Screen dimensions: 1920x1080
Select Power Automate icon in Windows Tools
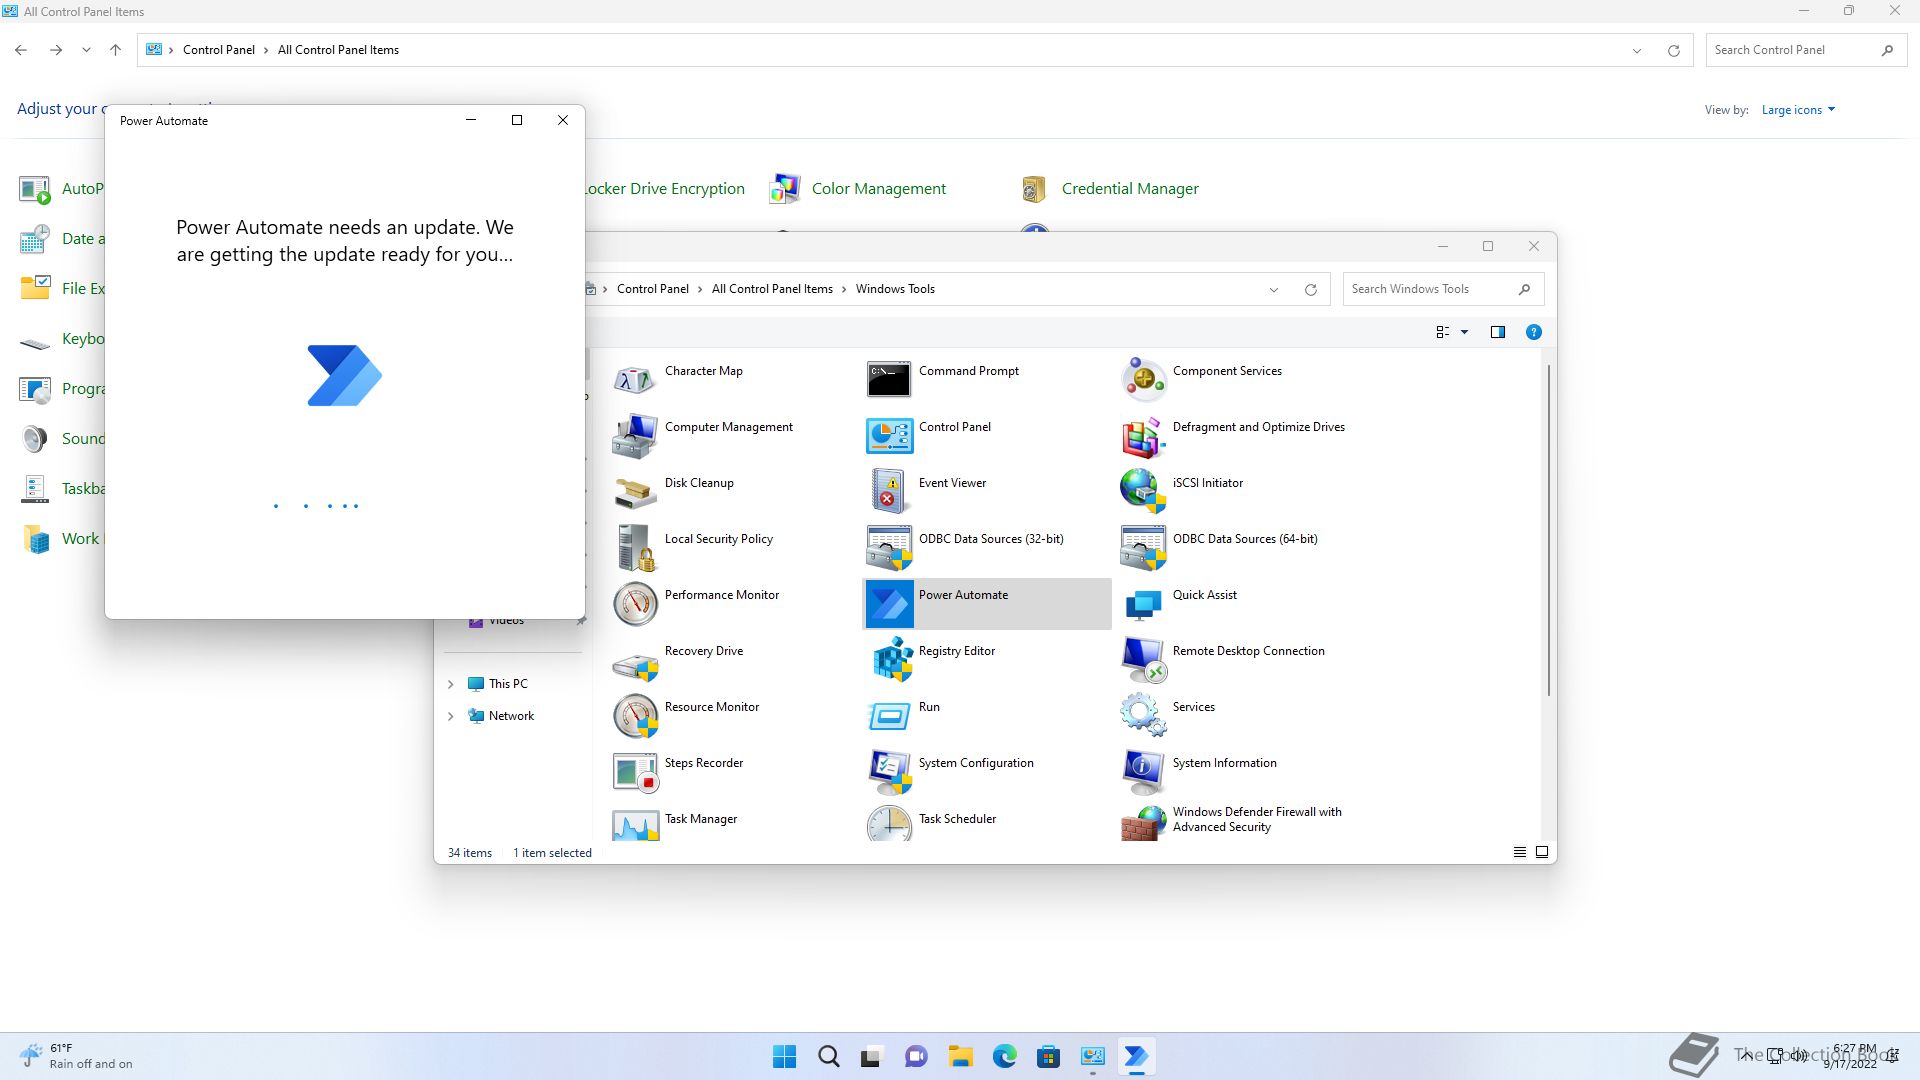point(889,603)
